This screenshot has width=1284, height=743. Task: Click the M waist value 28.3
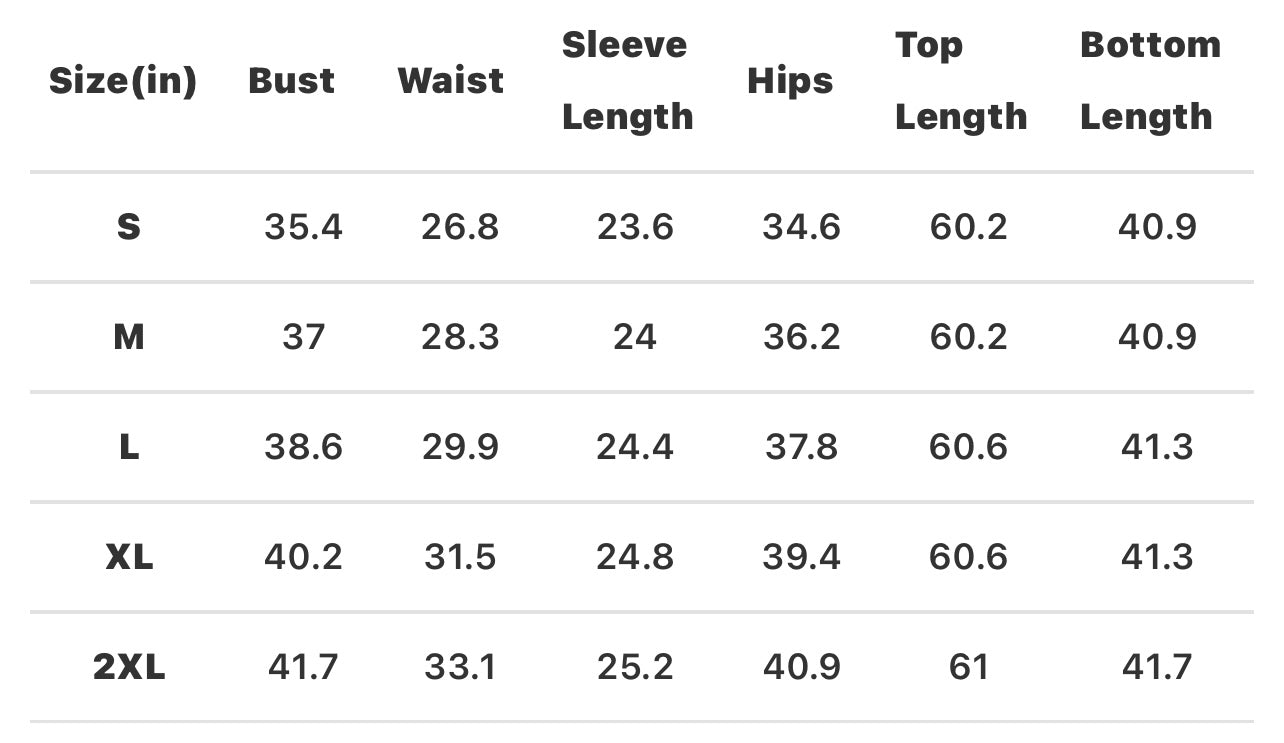point(460,337)
